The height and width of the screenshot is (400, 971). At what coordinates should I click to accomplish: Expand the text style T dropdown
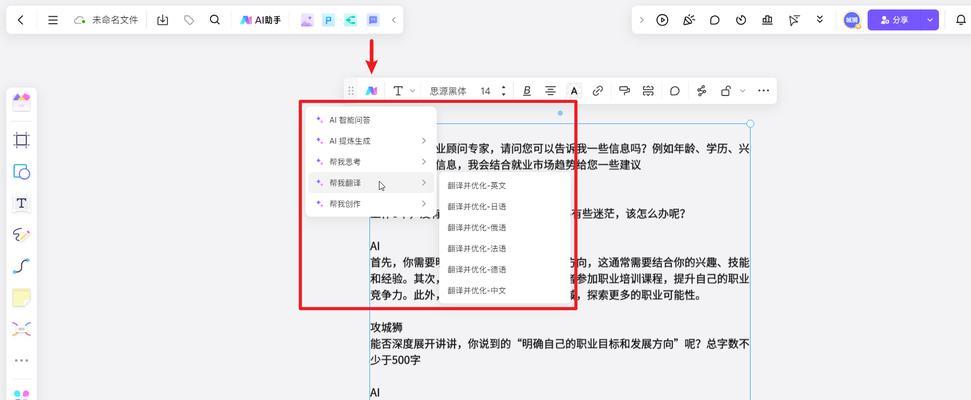(x=403, y=91)
